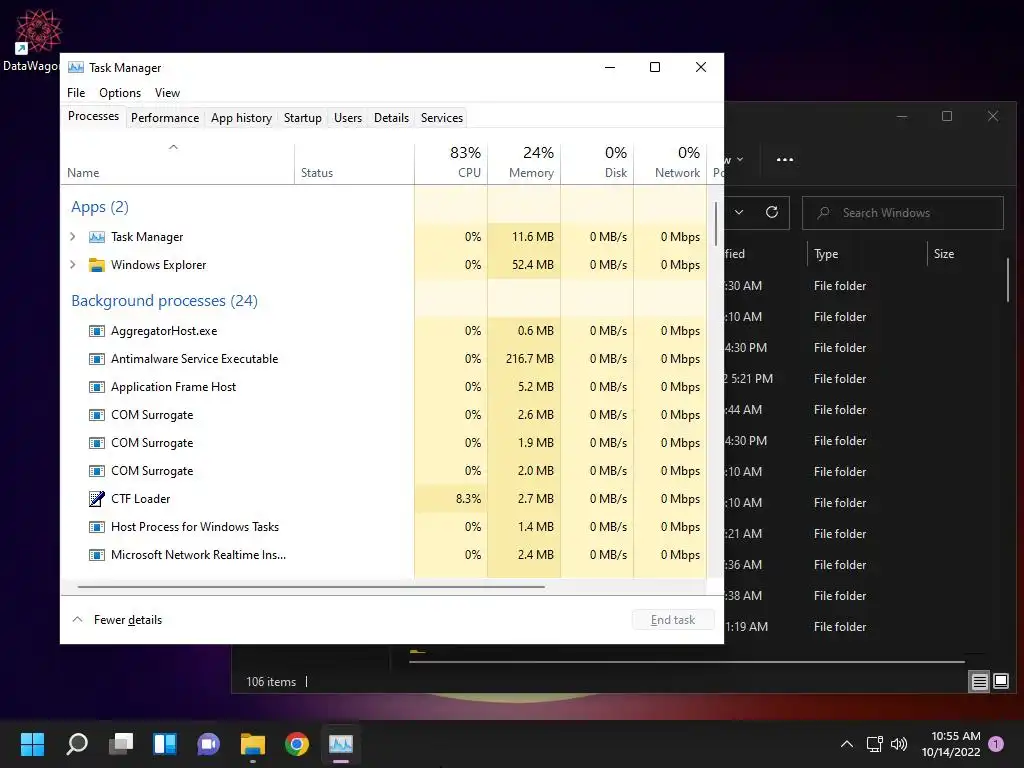Click the Type column header in Explorer

[x=867, y=253]
